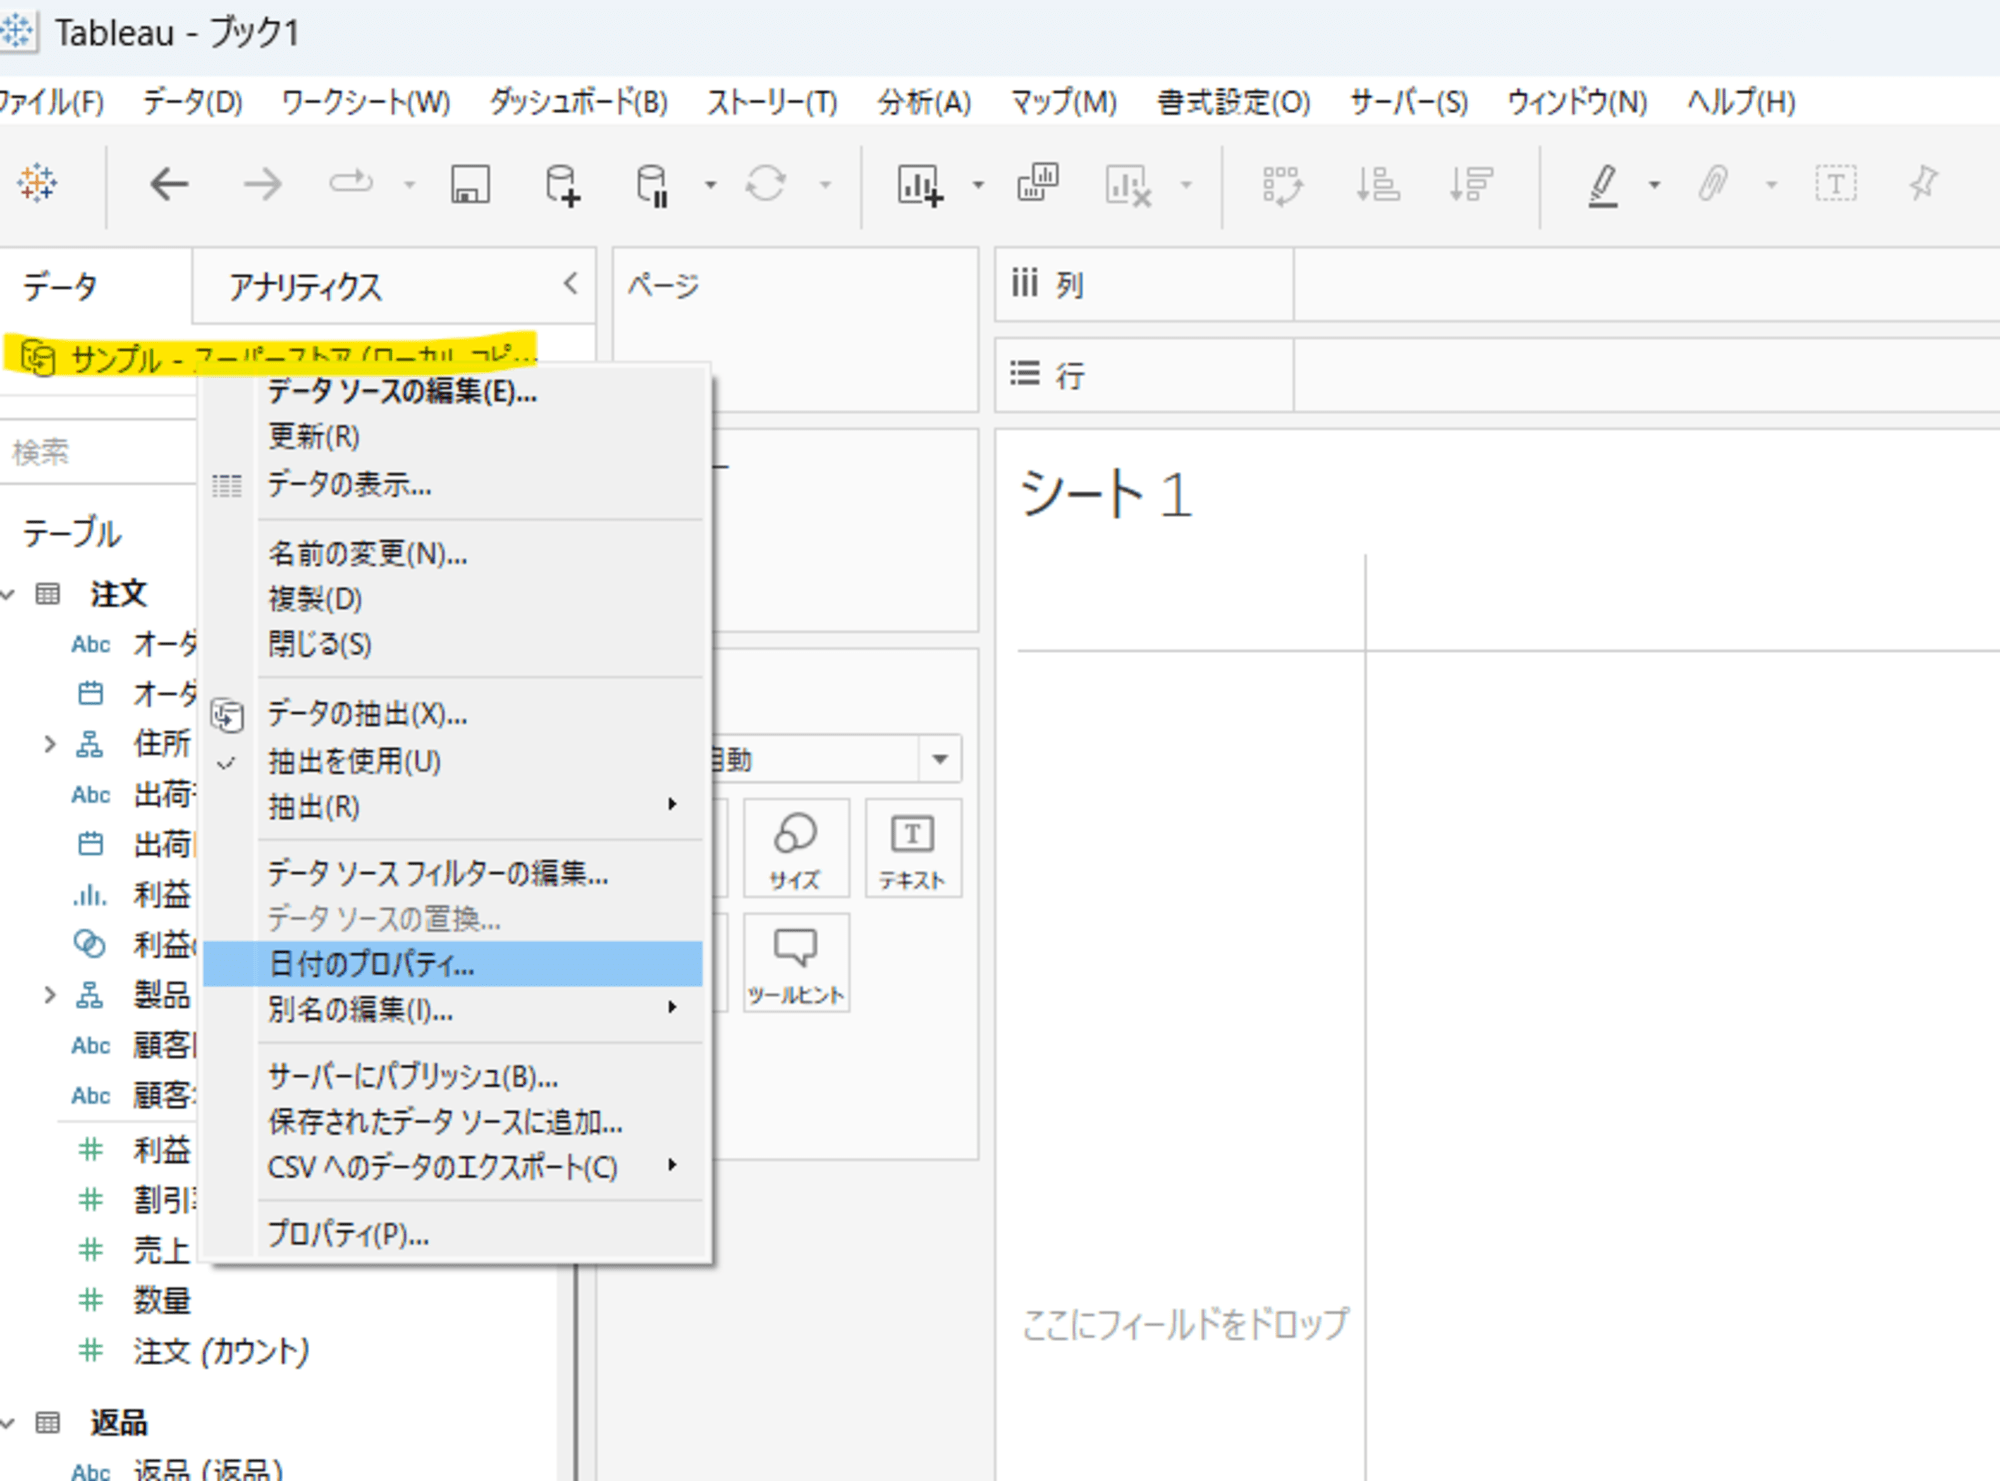The width and height of the screenshot is (2000, 1481).
Task: Select データの表示... menu item
Action: pos(453,485)
